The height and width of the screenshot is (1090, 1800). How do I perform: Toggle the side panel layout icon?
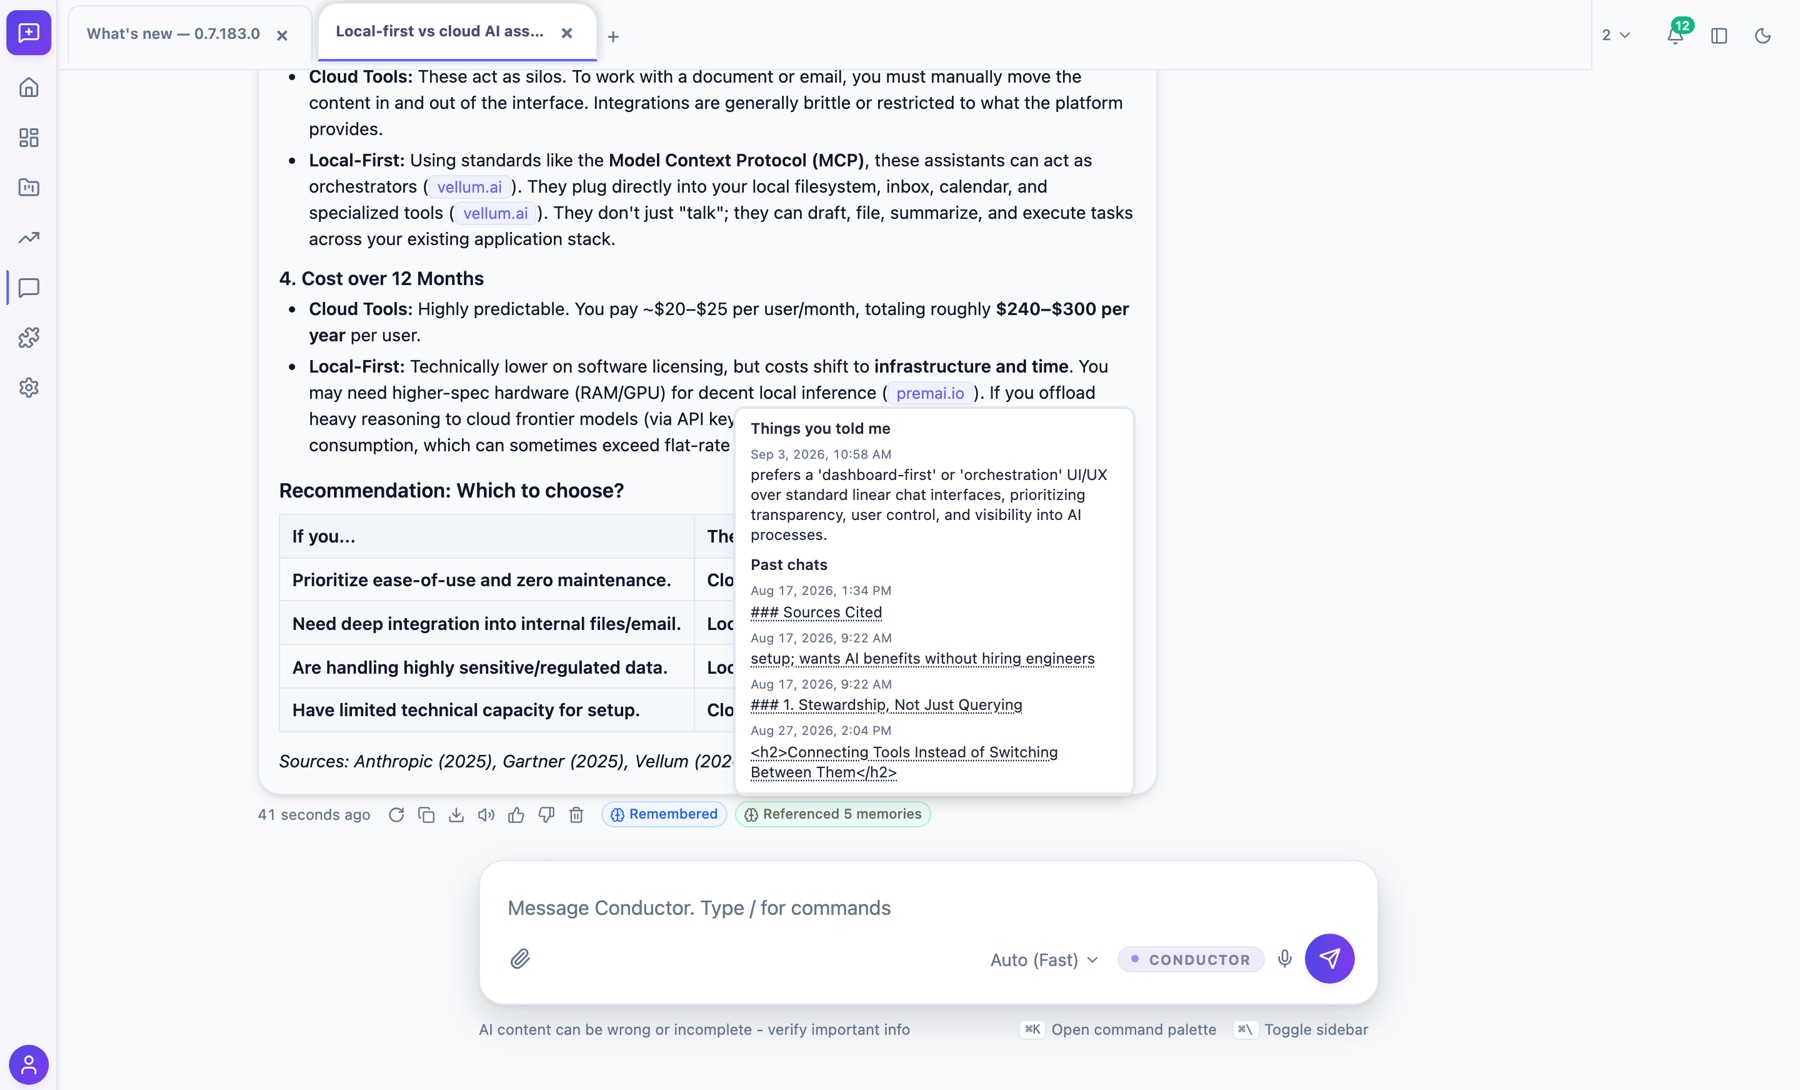[1719, 36]
